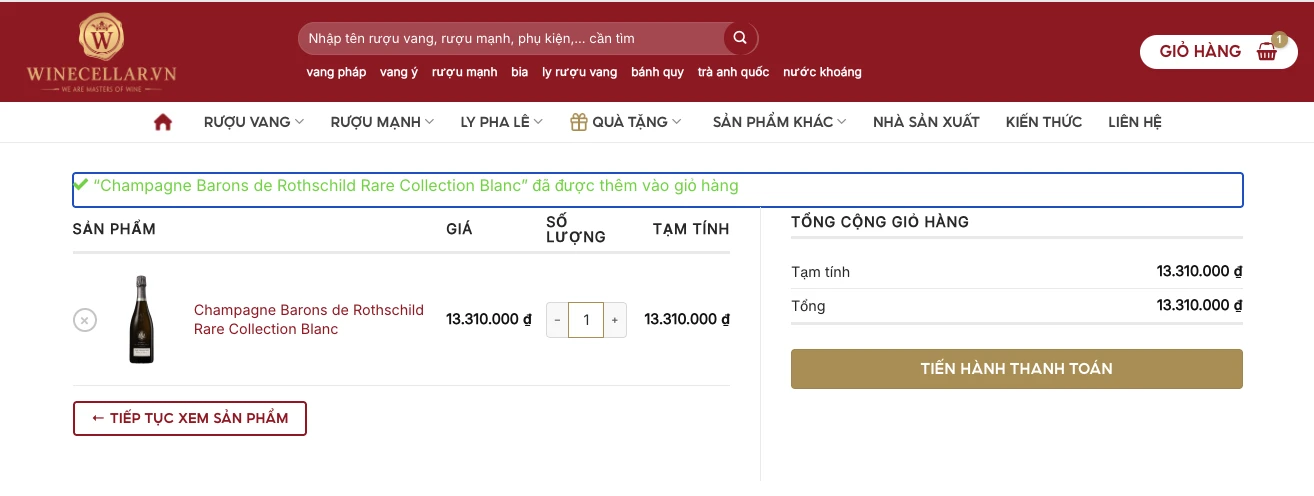
Task: Open the Quà Tặng menu item
Action: 626,122
